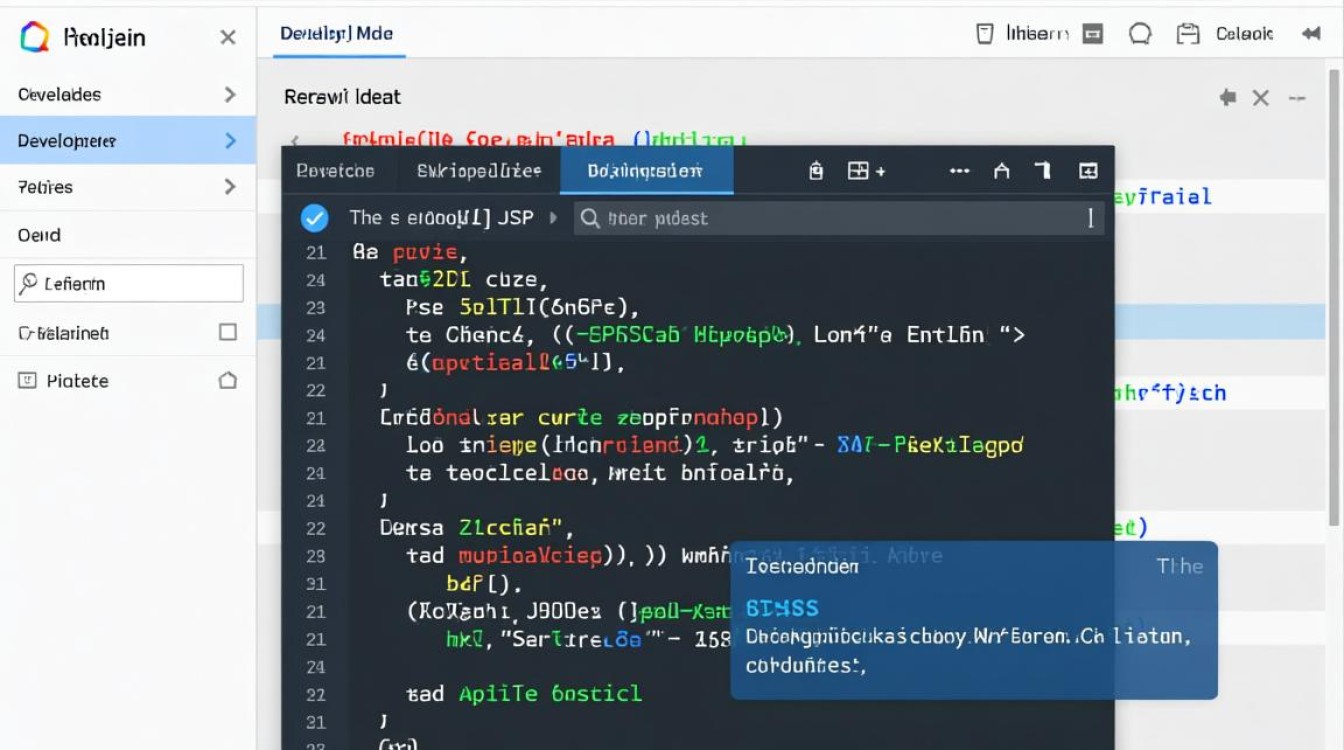Select the middle tab in dark panel
The image size is (1344, 750).
(479, 171)
